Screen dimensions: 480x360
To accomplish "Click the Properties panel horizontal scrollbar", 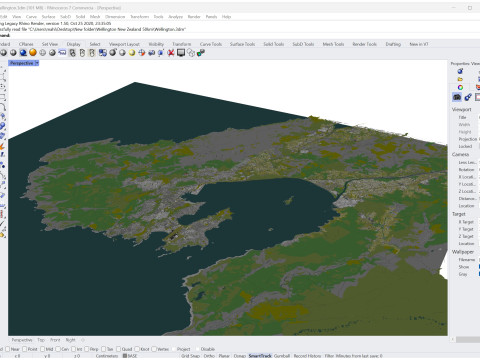I will pyautogui.click(x=468, y=340).
